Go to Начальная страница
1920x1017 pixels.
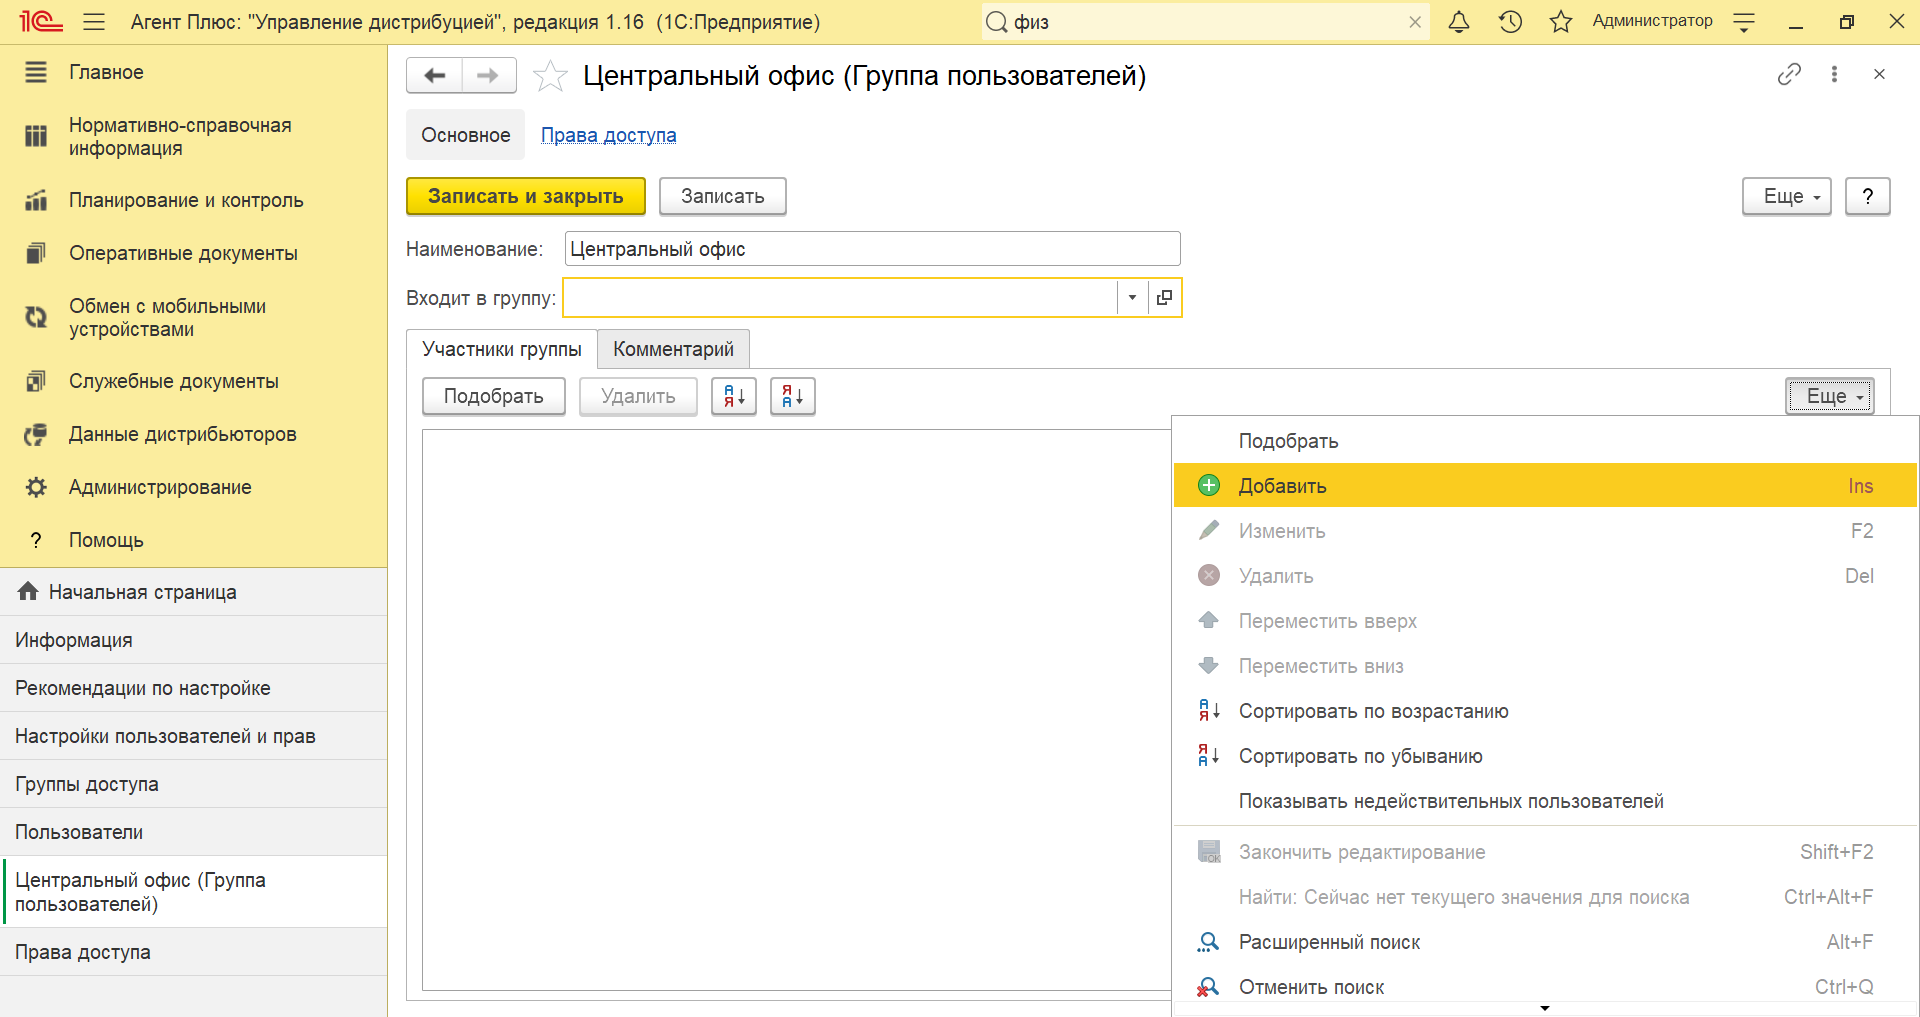193,592
